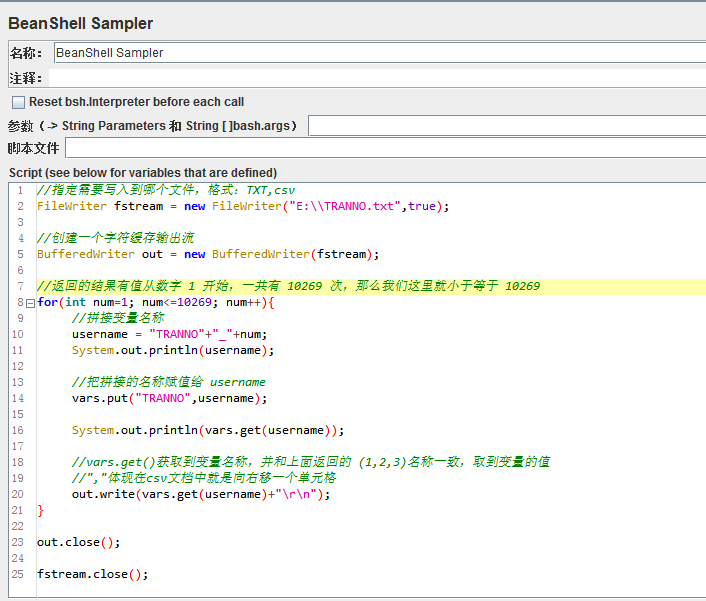Click the comment ending with username on line 13
This screenshot has height=601, width=706.
click(169, 382)
